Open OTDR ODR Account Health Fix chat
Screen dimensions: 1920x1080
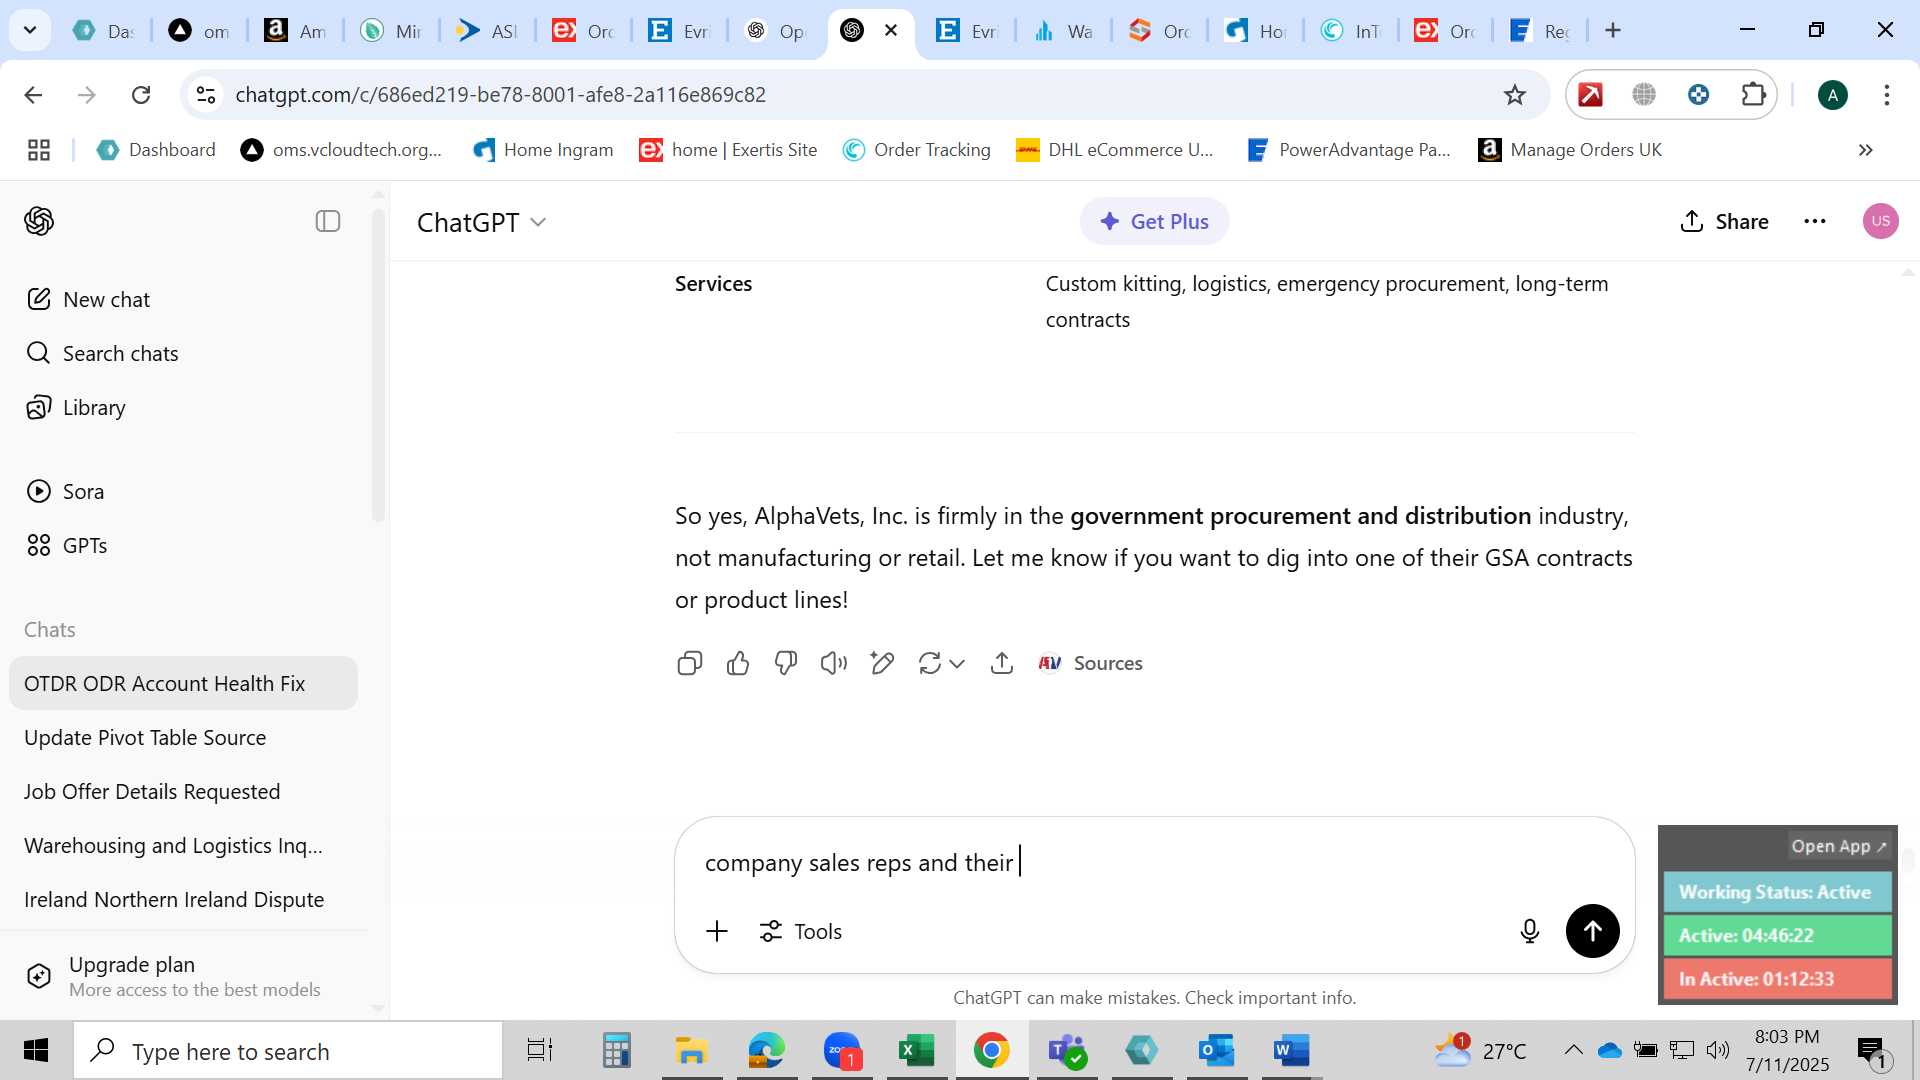183,684
